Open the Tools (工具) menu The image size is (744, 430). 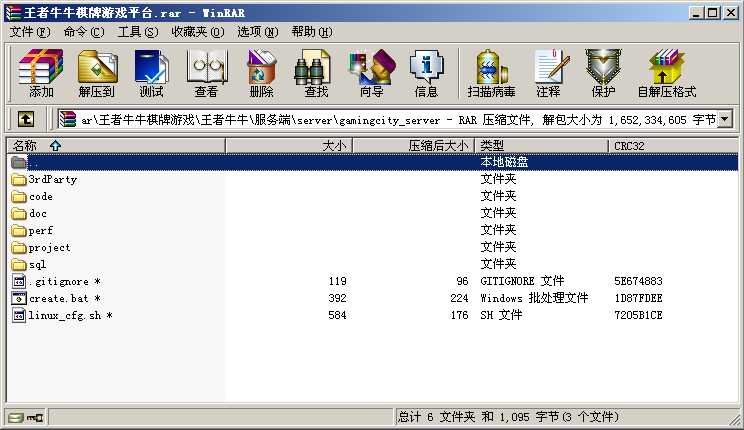pos(138,32)
